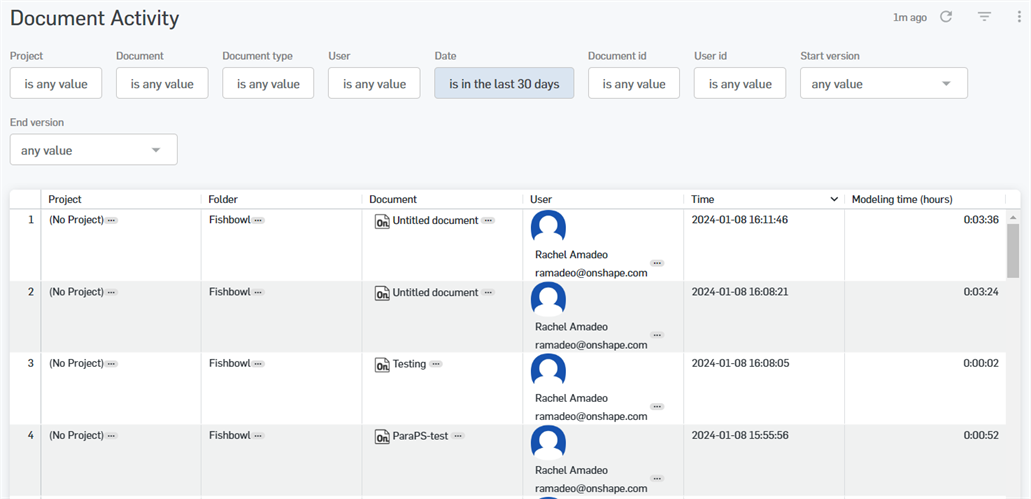Click ellipsis after row 2 (No Project)
The width and height of the screenshot is (1031, 499).
click(x=111, y=293)
